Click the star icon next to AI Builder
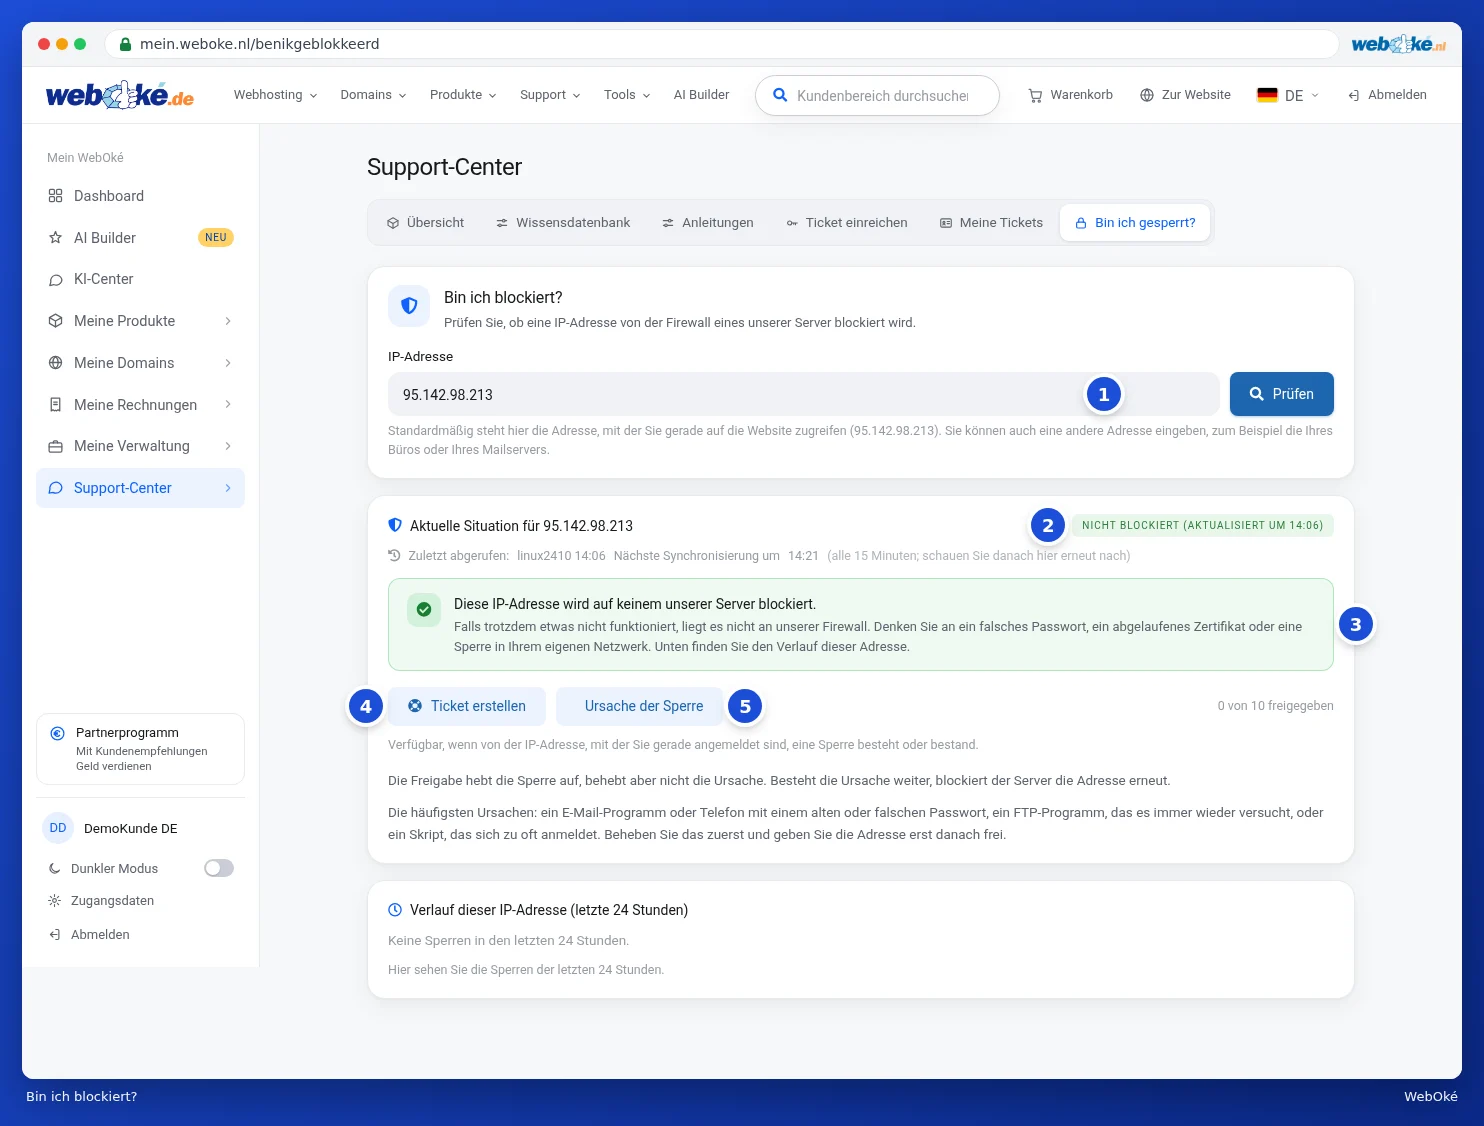This screenshot has height=1126, width=1484. coord(56,238)
